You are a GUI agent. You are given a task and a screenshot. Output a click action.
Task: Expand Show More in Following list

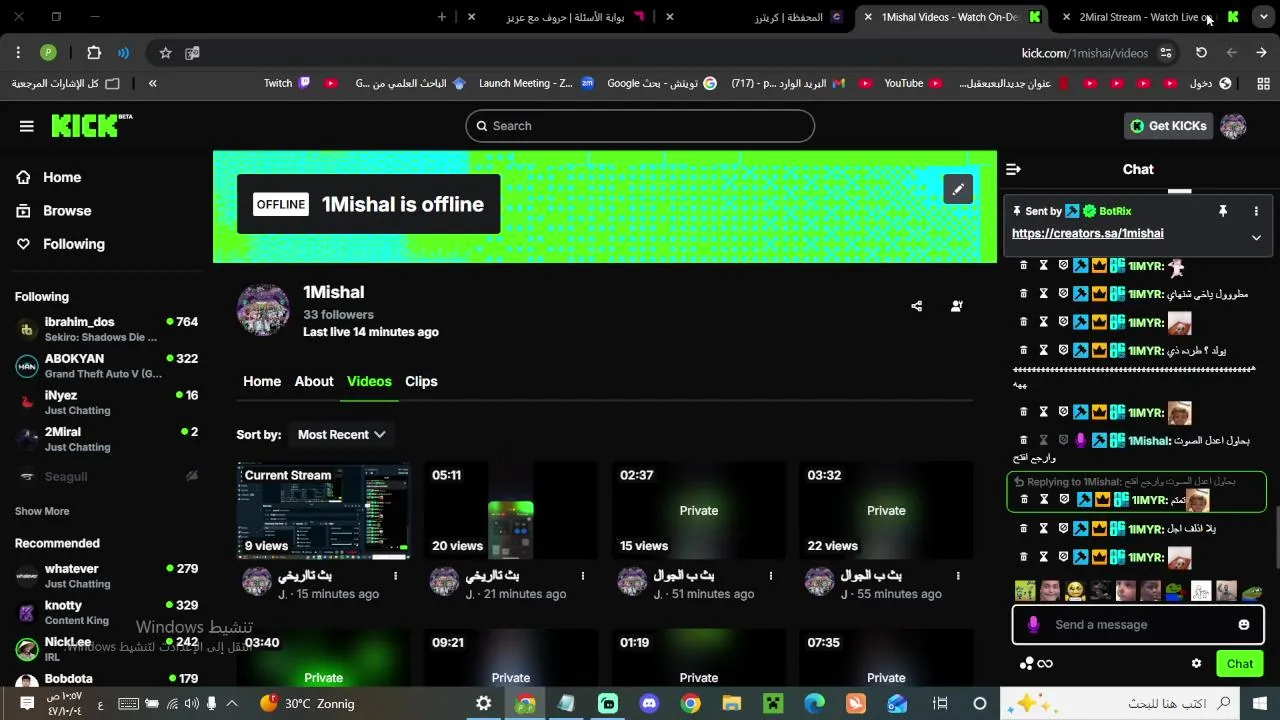coord(42,511)
